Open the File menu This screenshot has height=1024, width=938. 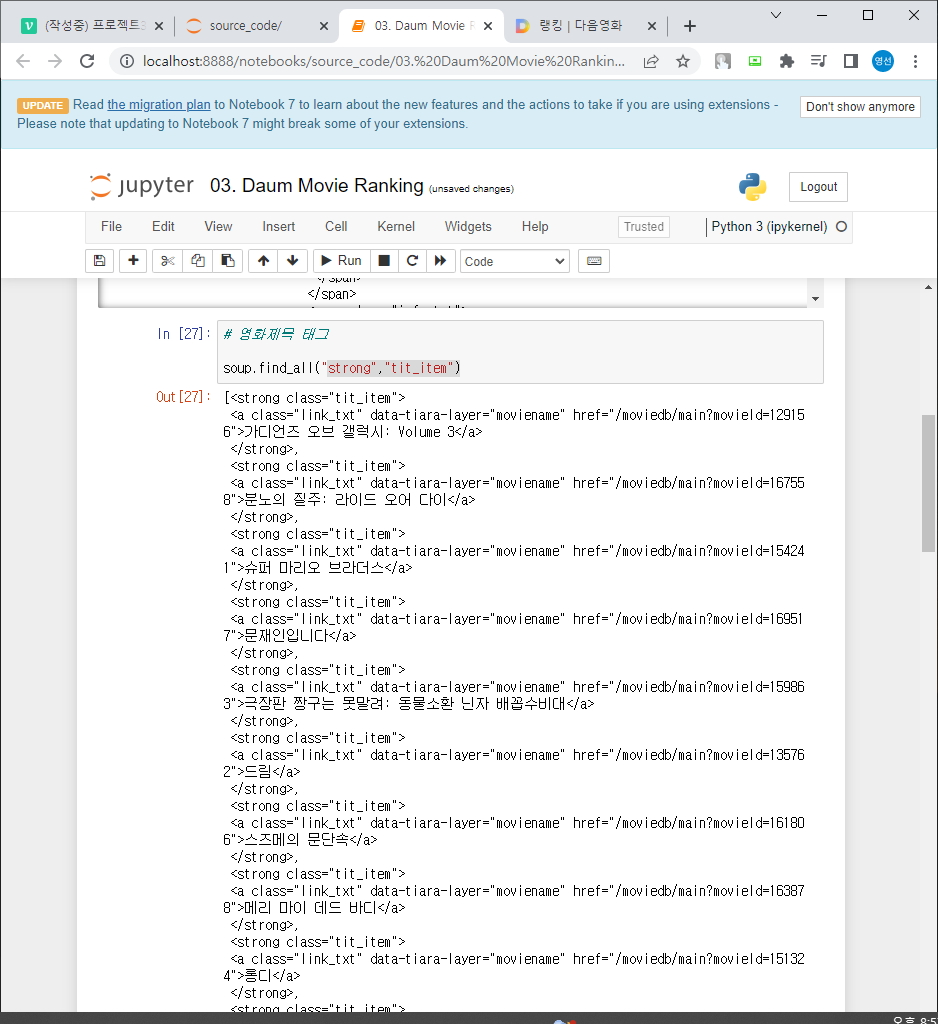click(111, 227)
